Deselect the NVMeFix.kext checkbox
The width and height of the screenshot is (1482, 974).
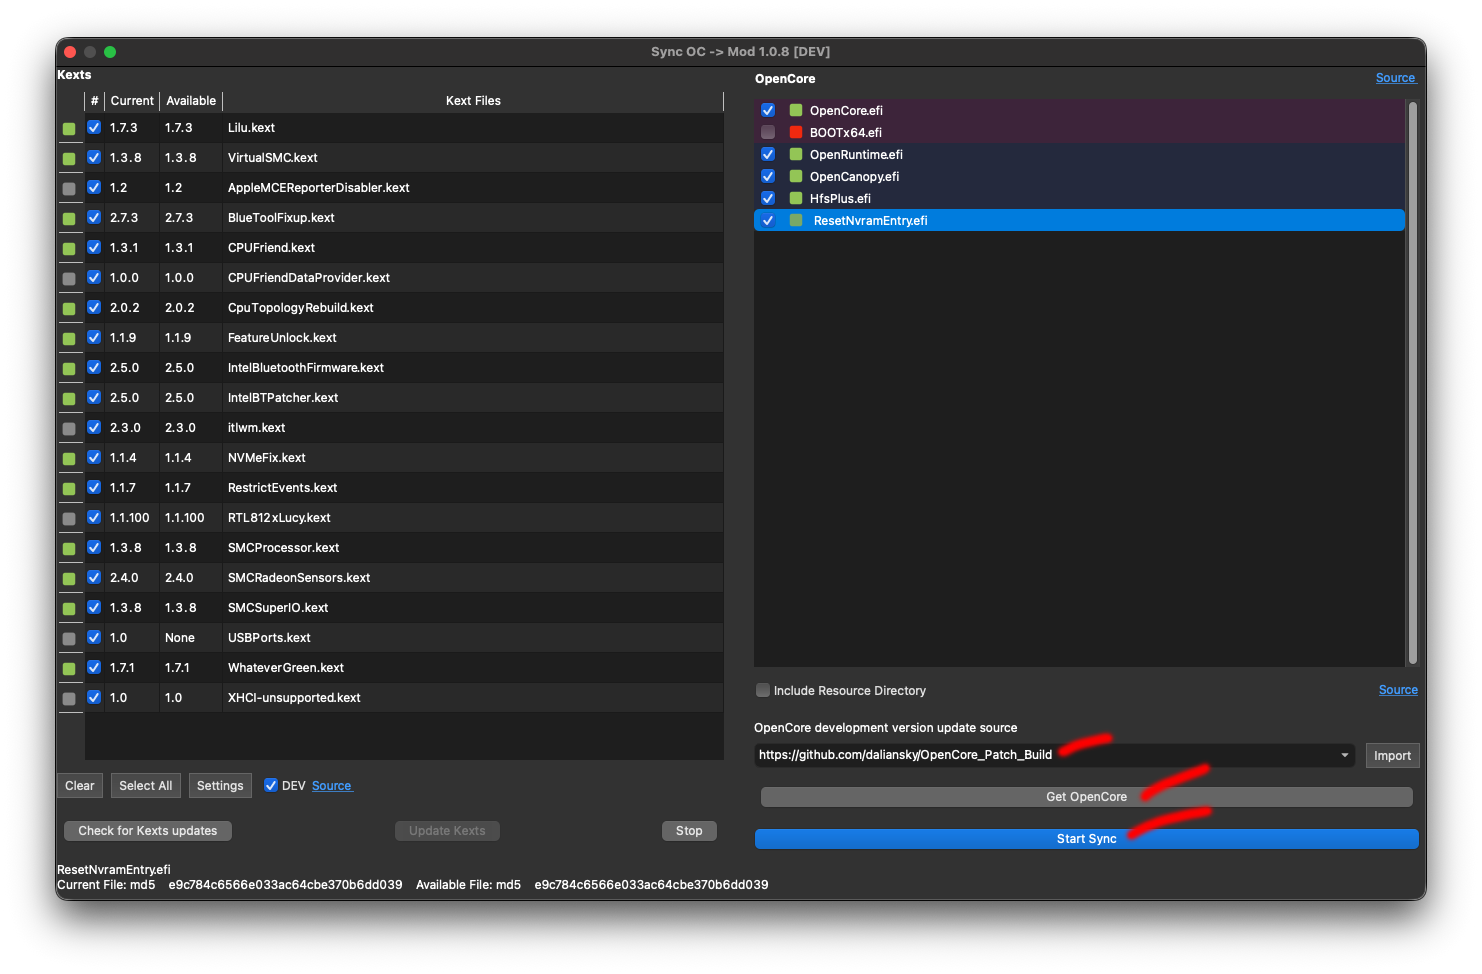click(94, 457)
